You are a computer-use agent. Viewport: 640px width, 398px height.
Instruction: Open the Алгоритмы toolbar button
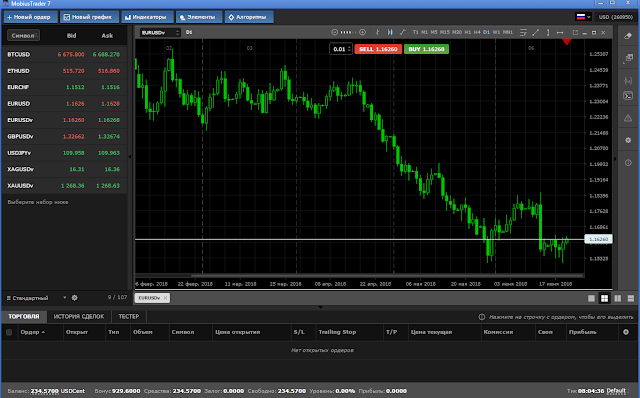coord(249,17)
